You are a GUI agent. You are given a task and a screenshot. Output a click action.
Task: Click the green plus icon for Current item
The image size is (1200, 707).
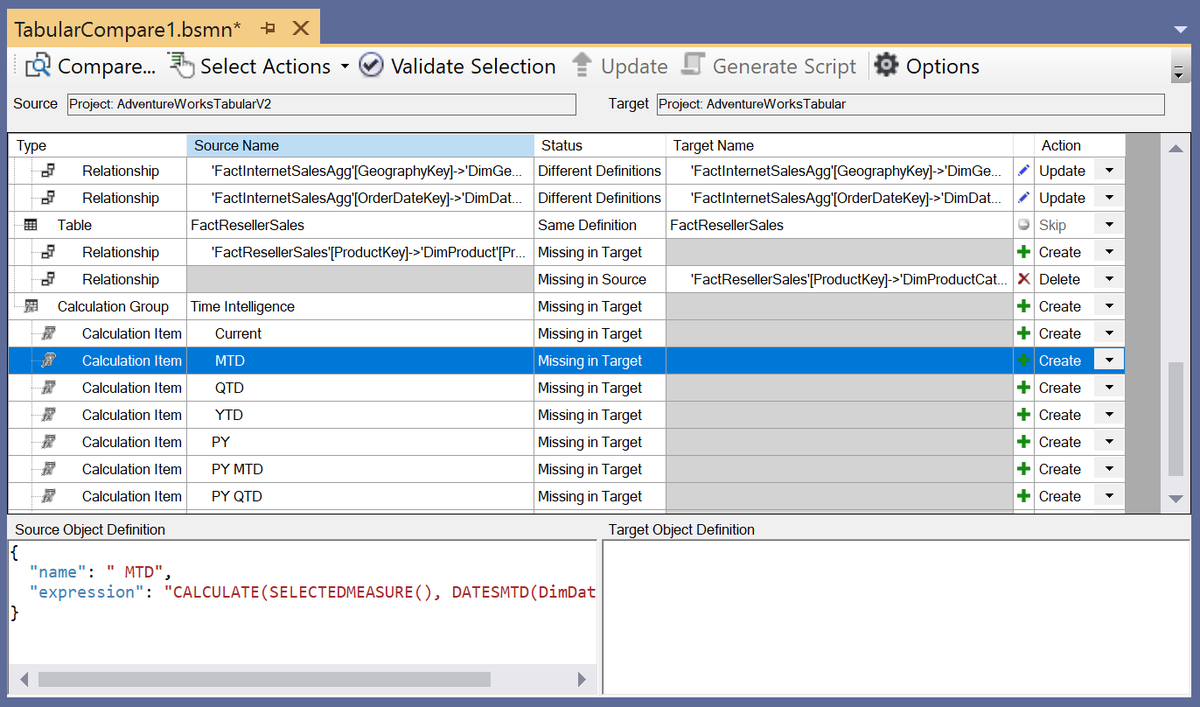coord(1023,333)
